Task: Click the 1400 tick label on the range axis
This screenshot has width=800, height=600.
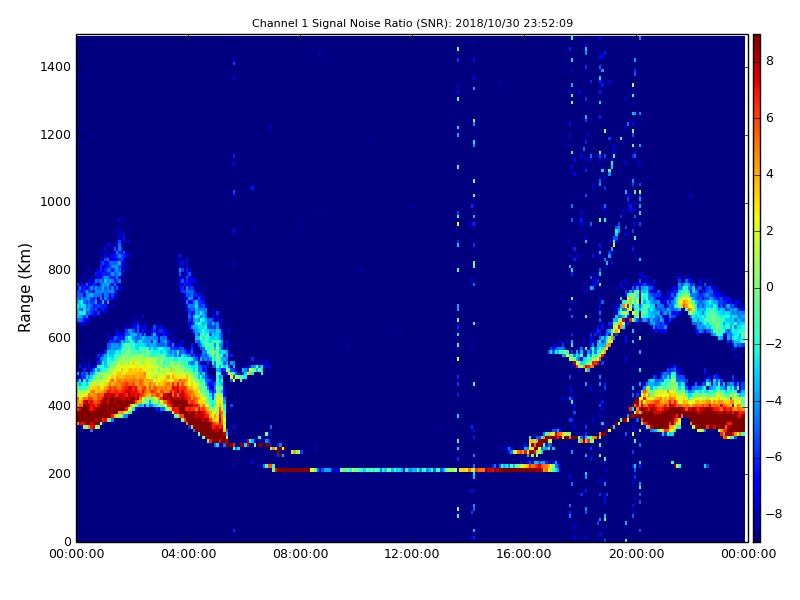Action: pos(56,67)
